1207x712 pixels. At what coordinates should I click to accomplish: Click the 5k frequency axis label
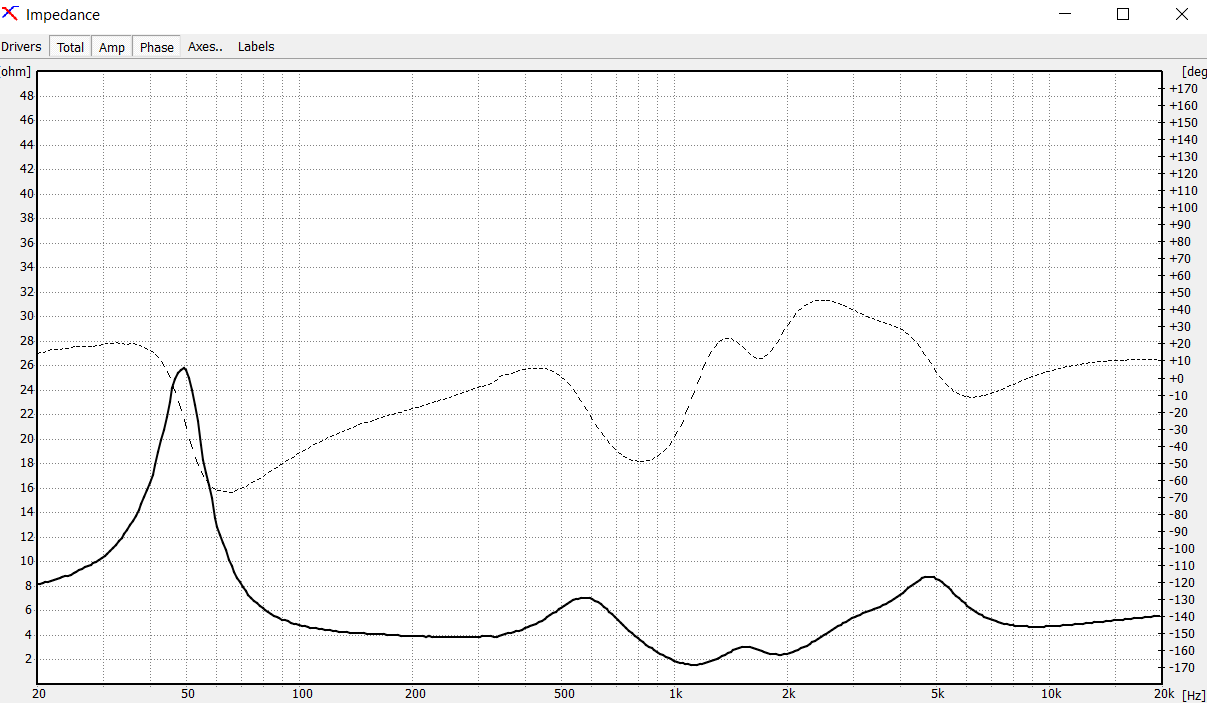pyautogui.click(x=938, y=694)
